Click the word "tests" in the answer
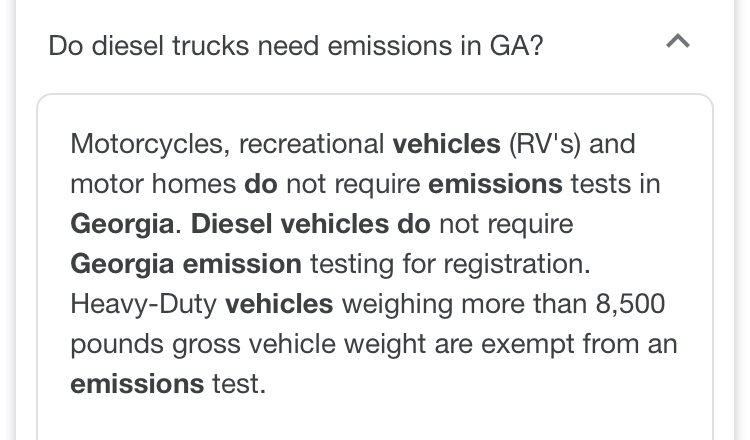 [x=601, y=184]
